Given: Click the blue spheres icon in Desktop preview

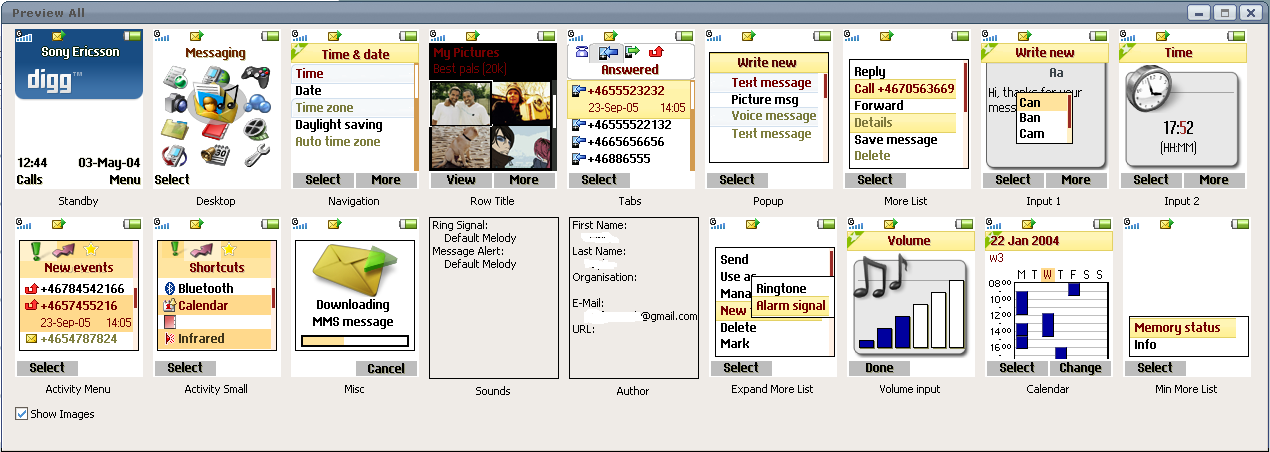Looking at the screenshot, I should point(256,101).
